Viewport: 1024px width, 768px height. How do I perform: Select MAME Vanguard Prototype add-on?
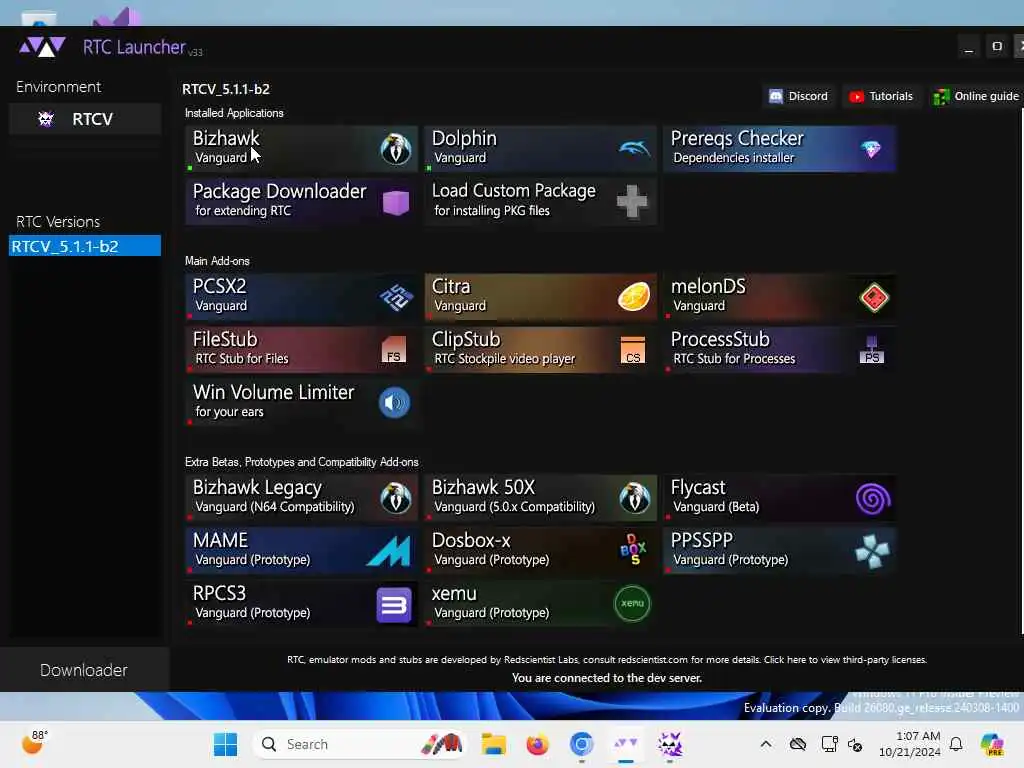point(301,551)
